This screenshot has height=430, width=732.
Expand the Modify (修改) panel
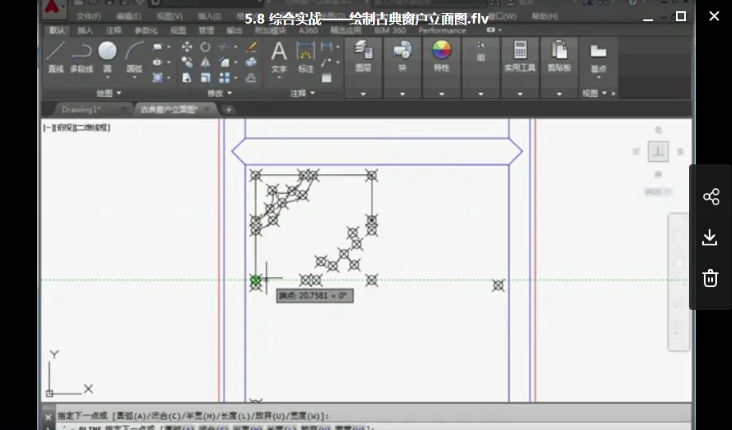pos(219,93)
